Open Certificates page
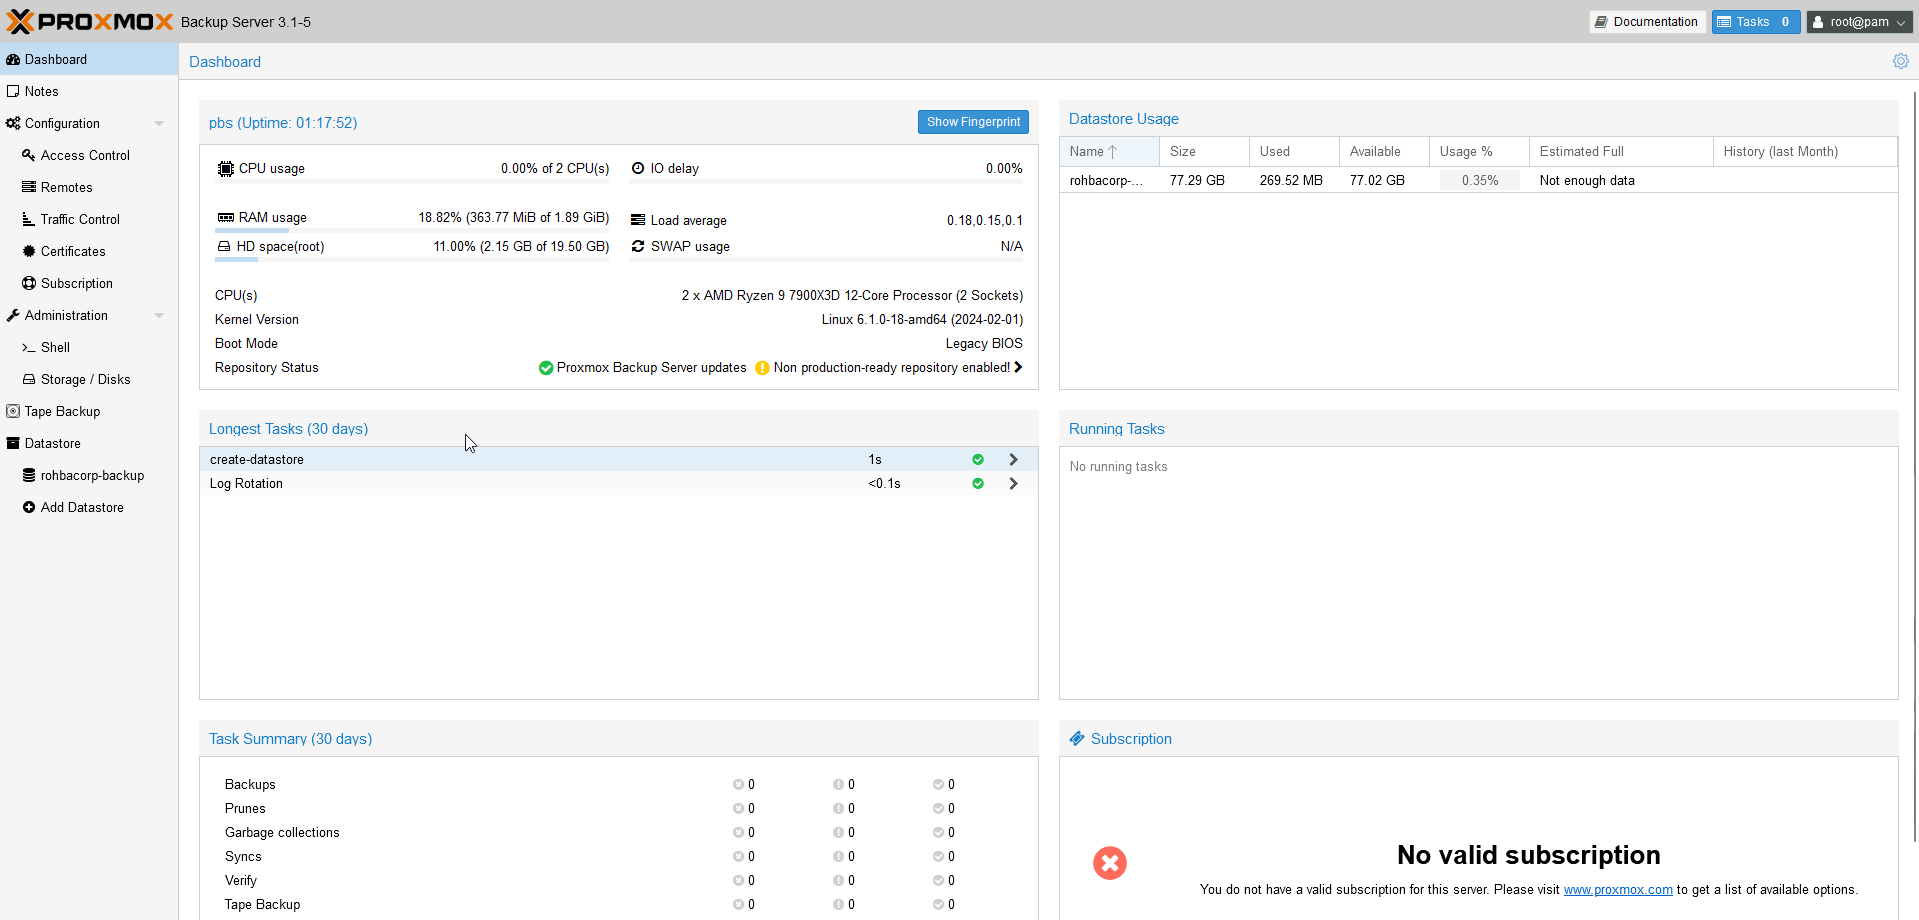The image size is (1919, 920). click(x=89, y=251)
